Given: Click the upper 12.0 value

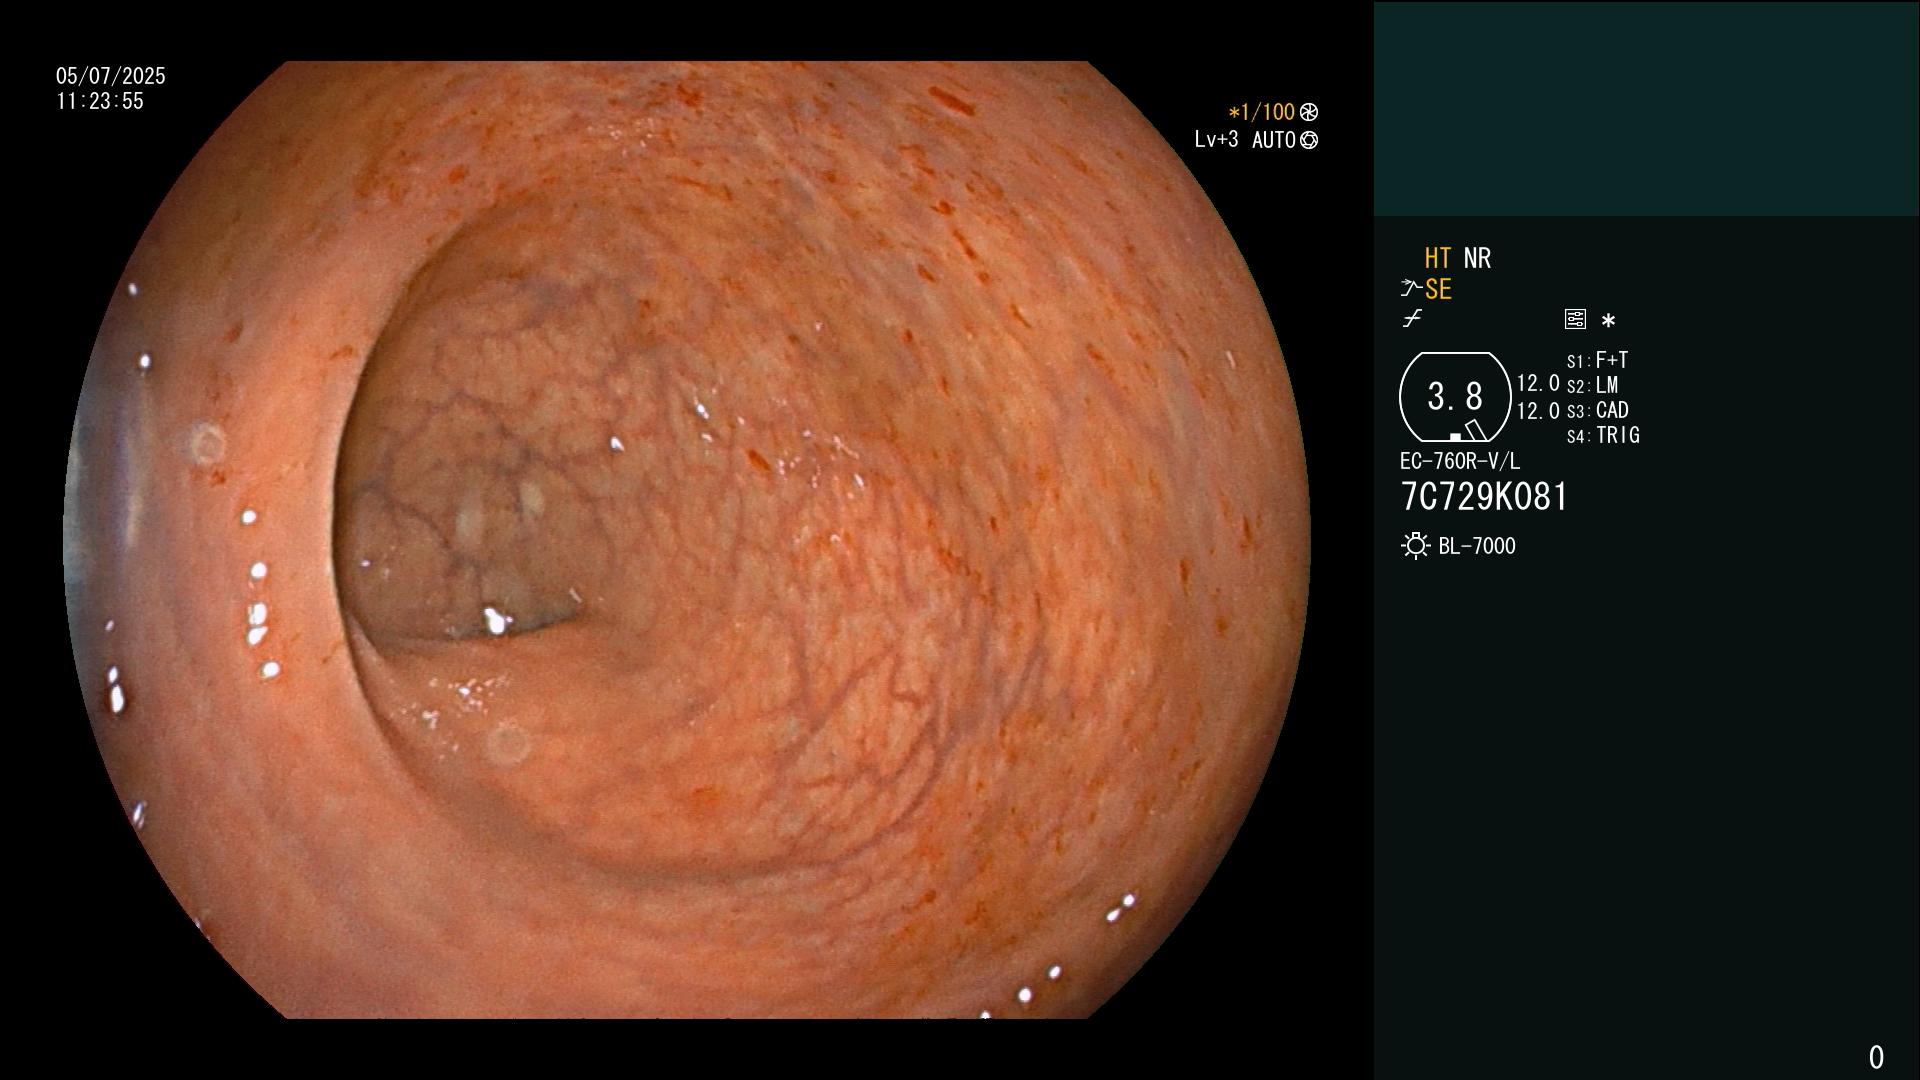Looking at the screenshot, I should 1538,383.
